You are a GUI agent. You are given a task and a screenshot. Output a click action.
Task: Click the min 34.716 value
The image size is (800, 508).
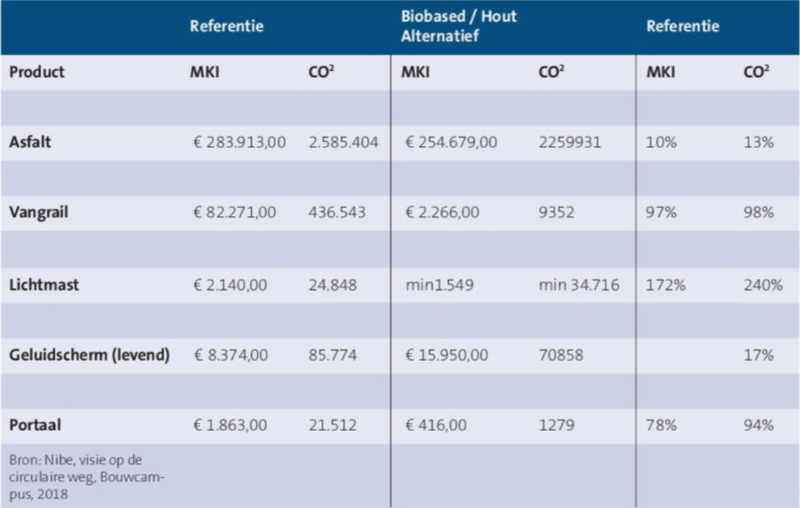pyautogui.click(x=579, y=284)
